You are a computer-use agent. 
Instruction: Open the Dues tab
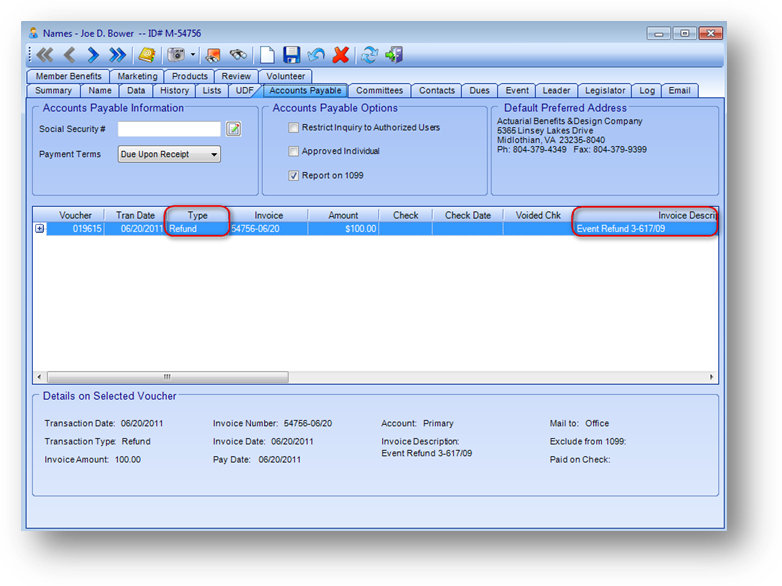[x=479, y=91]
